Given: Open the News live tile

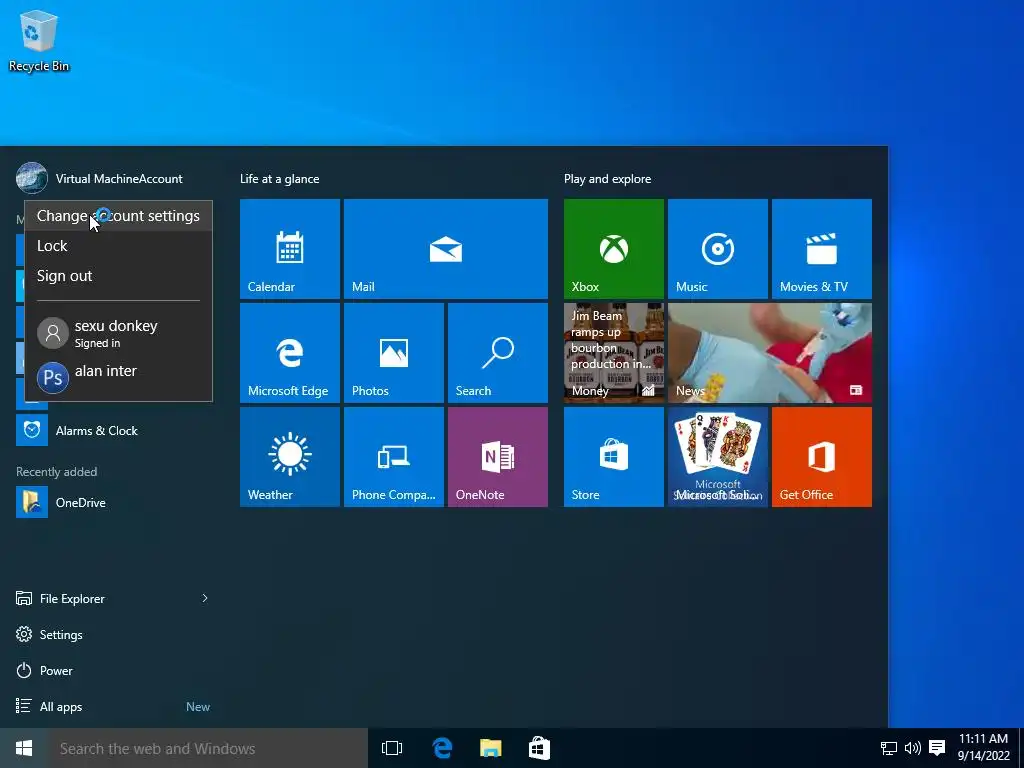Looking at the screenshot, I should pos(769,353).
